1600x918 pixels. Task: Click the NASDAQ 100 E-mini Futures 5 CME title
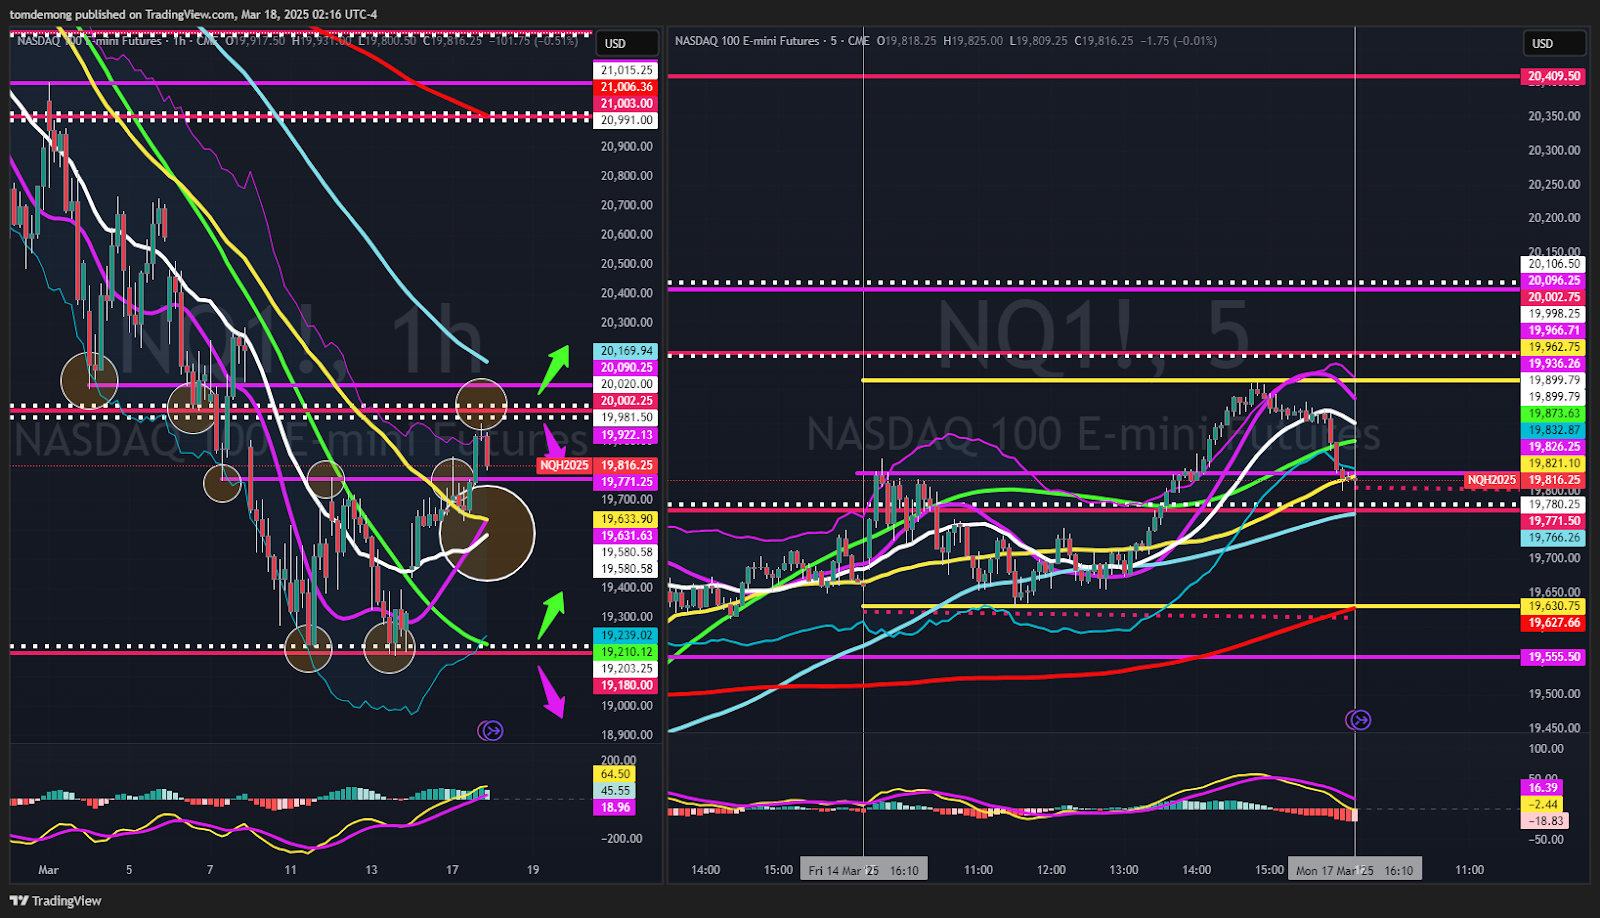pyautogui.click(x=772, y=41)
